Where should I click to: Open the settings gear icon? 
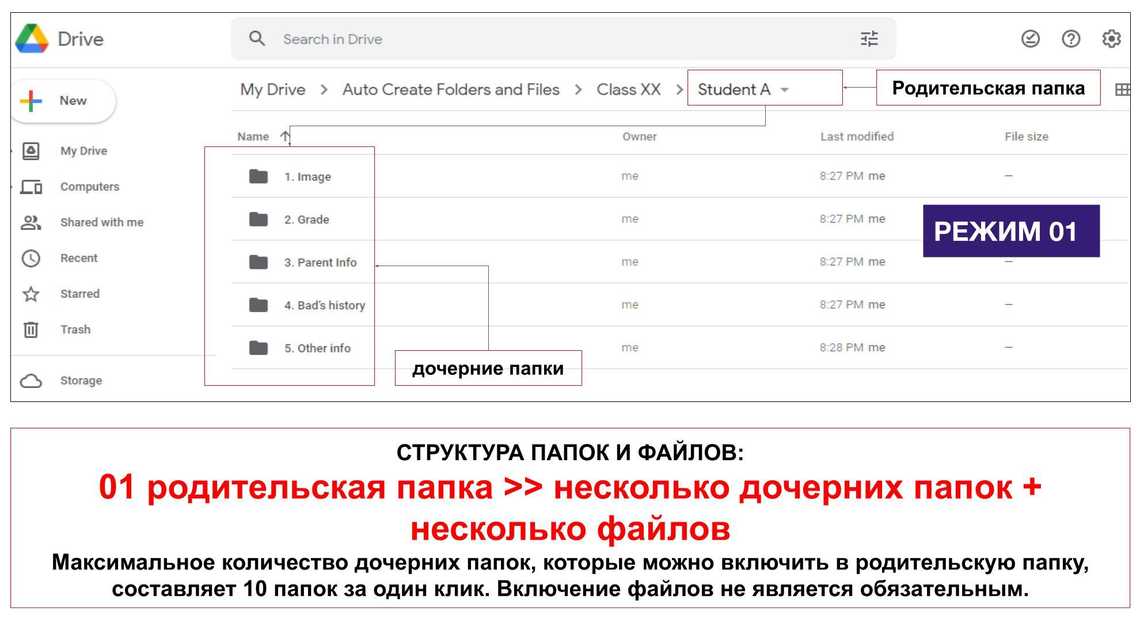pyautogui.click(x=1111, y=39)
